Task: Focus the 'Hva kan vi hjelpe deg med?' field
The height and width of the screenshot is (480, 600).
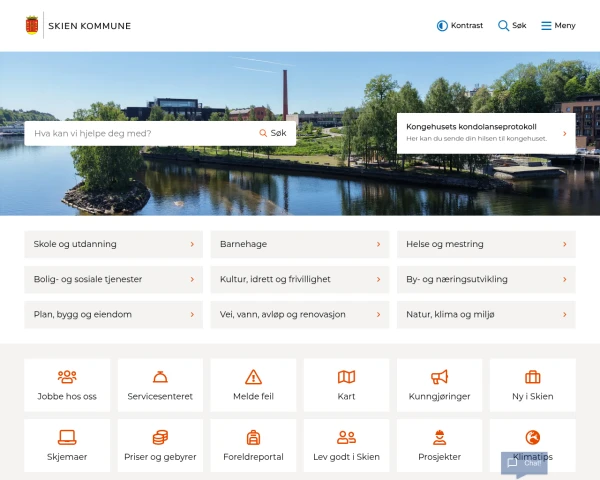Action: pyautogui.click(x=140, y=133)
